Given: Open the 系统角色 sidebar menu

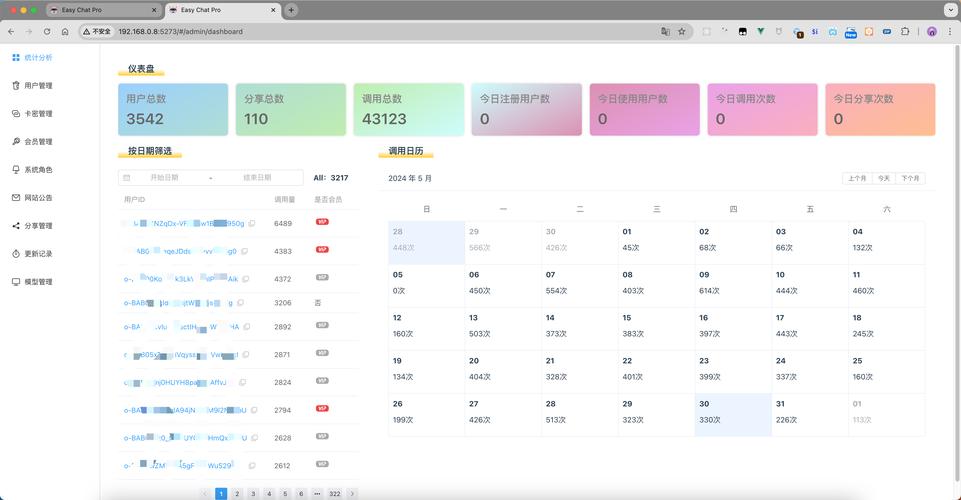Looking at the screenshot, I should coord(32,170).
